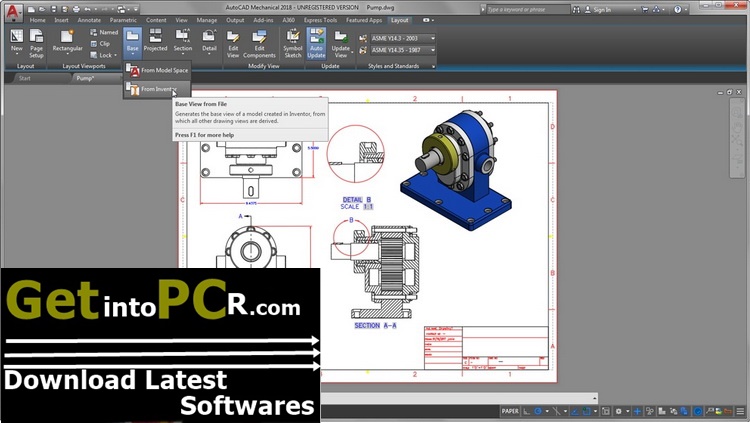Open the Manage ribbon tab
Screen dimensions: 750x423
(x=207, y=20)
